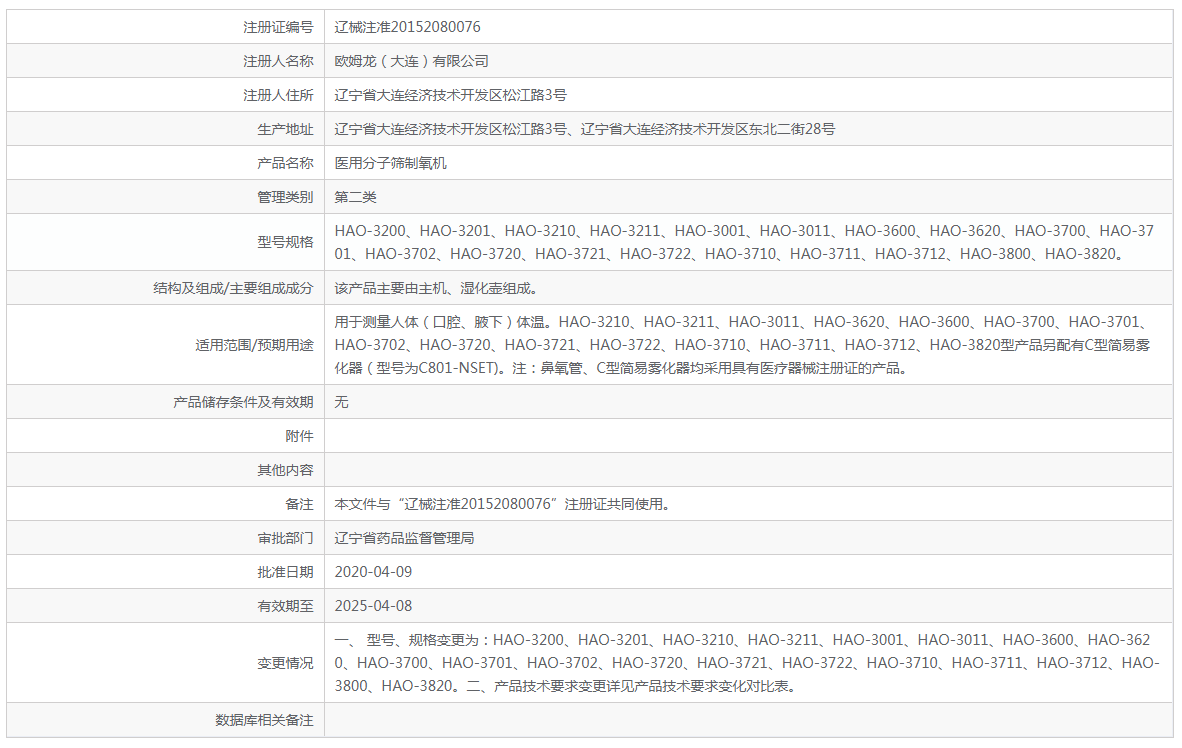The height and width of the screenshot is (748, 1182).
Task: Click remark text 本文件与…注册证共同使用
Action: (502, 504)
